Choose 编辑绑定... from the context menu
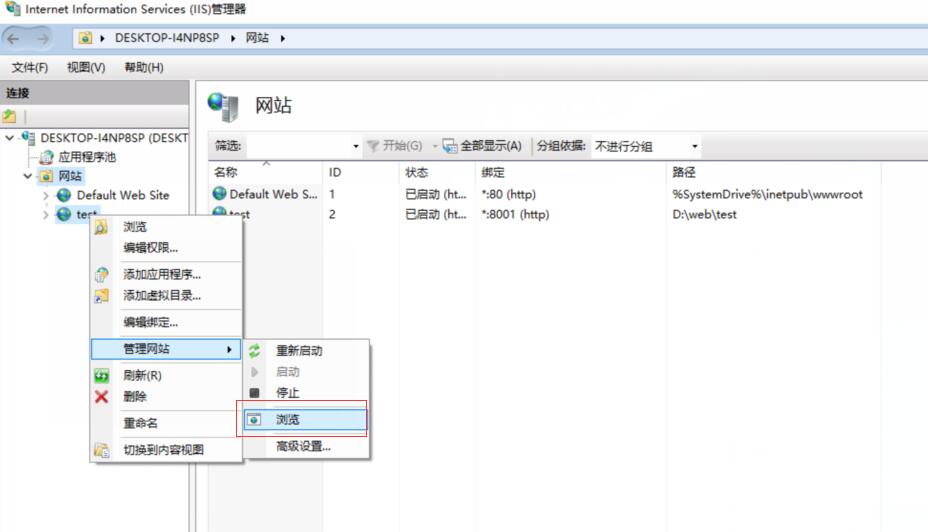928x532 pixels. click(150, 323)
